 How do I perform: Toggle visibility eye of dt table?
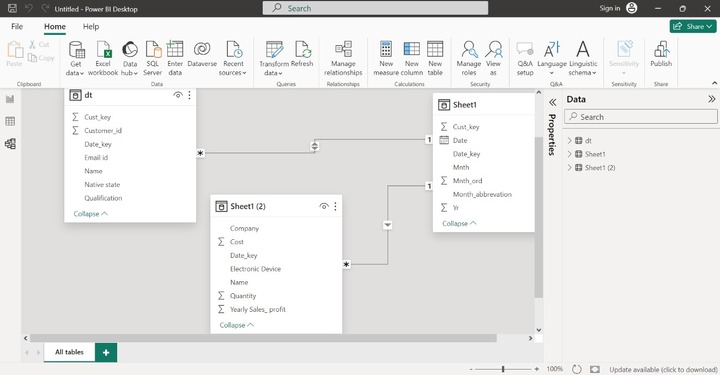(x=177, y=95)
